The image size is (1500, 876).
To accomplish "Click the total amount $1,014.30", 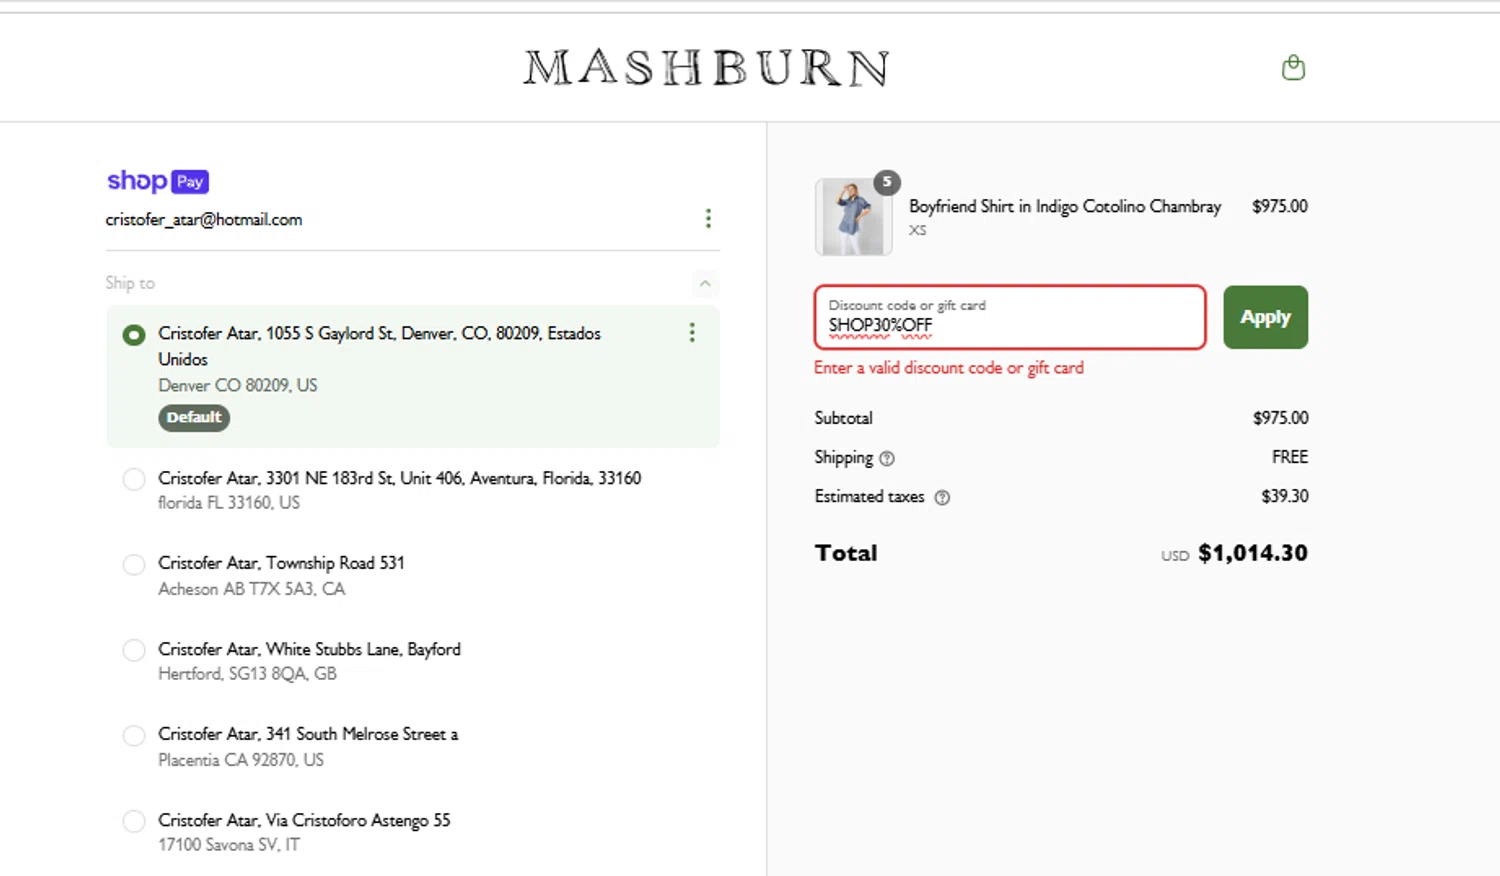I will pos(1252,553).
